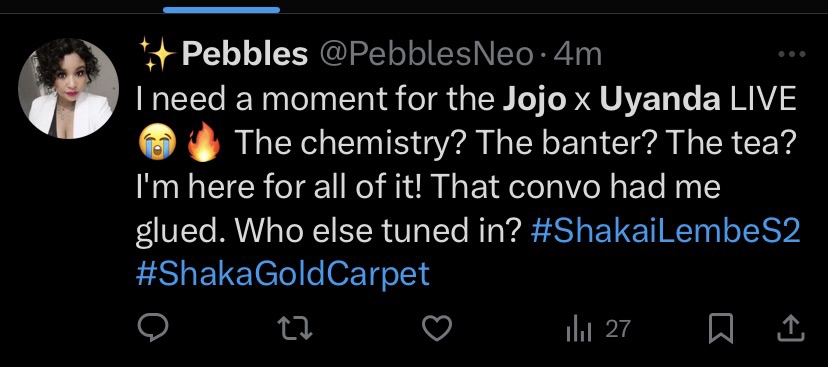This screenshot has height=367, width=828.
Task: Repost the tweet using the retweet icon
Action: (296, 328)
